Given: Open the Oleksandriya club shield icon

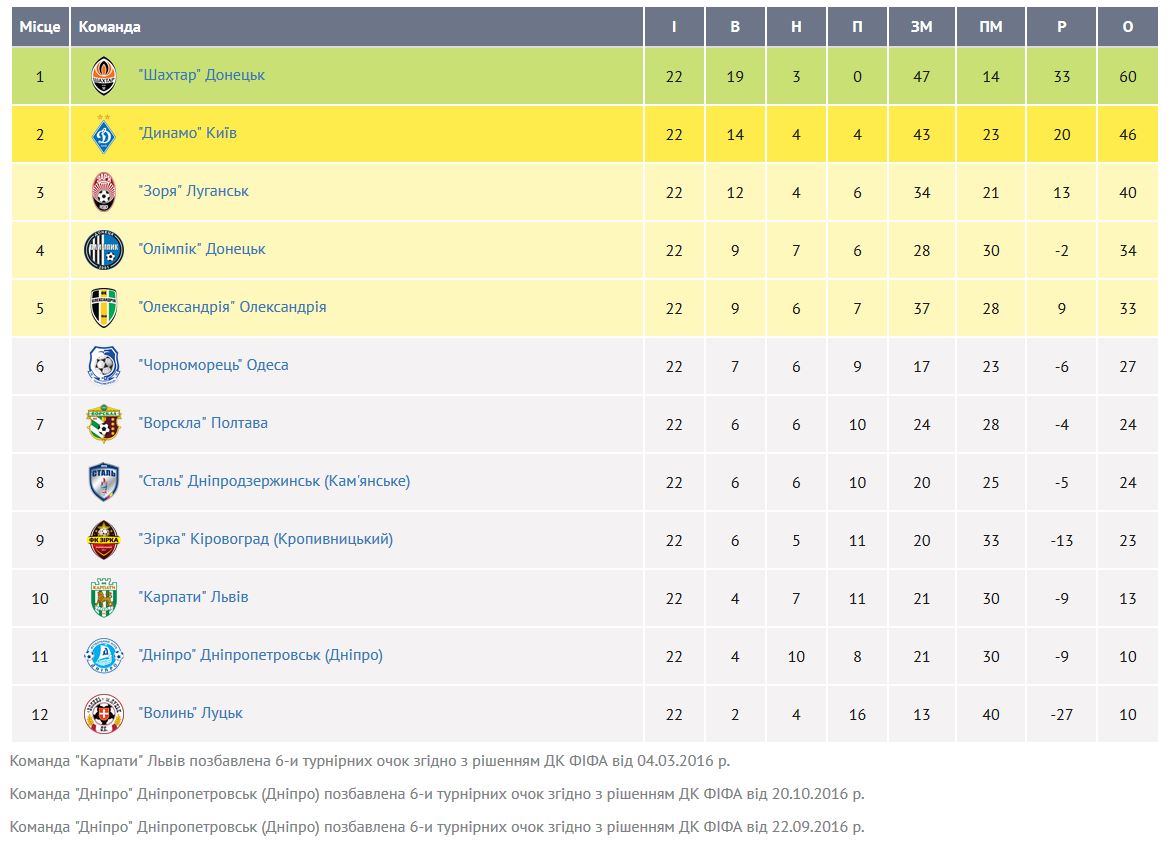Looking at the screenshot, I should [104, 308].
